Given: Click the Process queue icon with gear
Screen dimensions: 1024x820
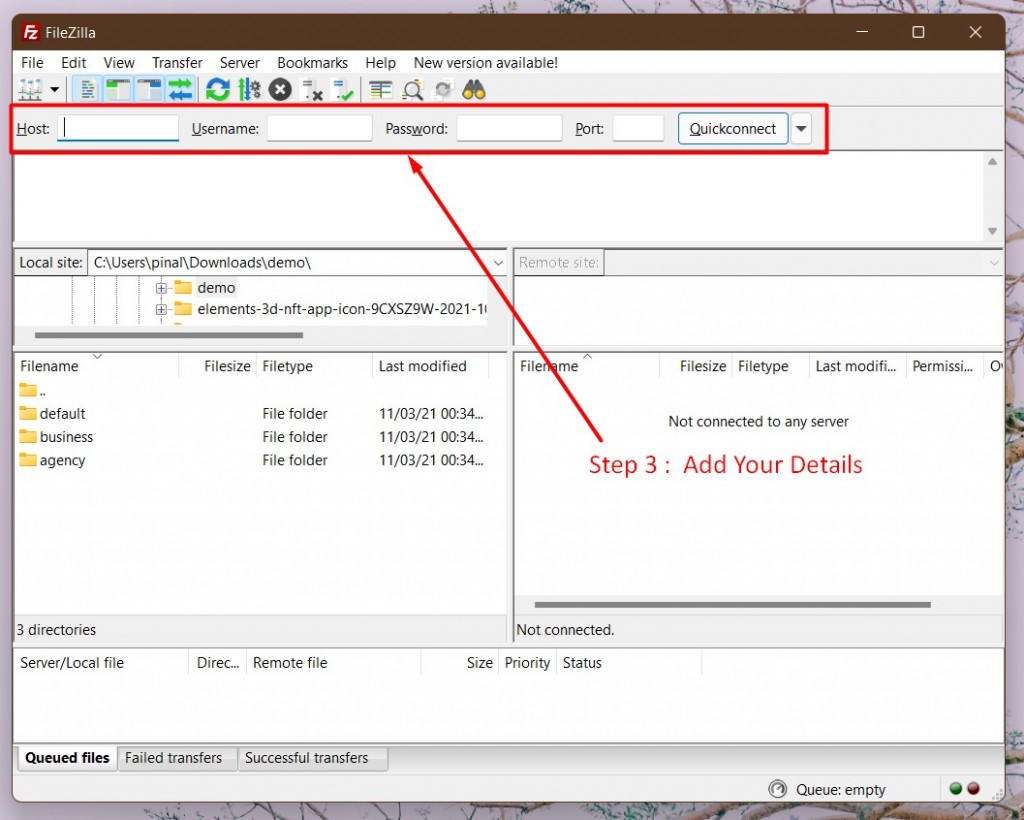Looking at the screenshot, I should (x=249, y=89).
